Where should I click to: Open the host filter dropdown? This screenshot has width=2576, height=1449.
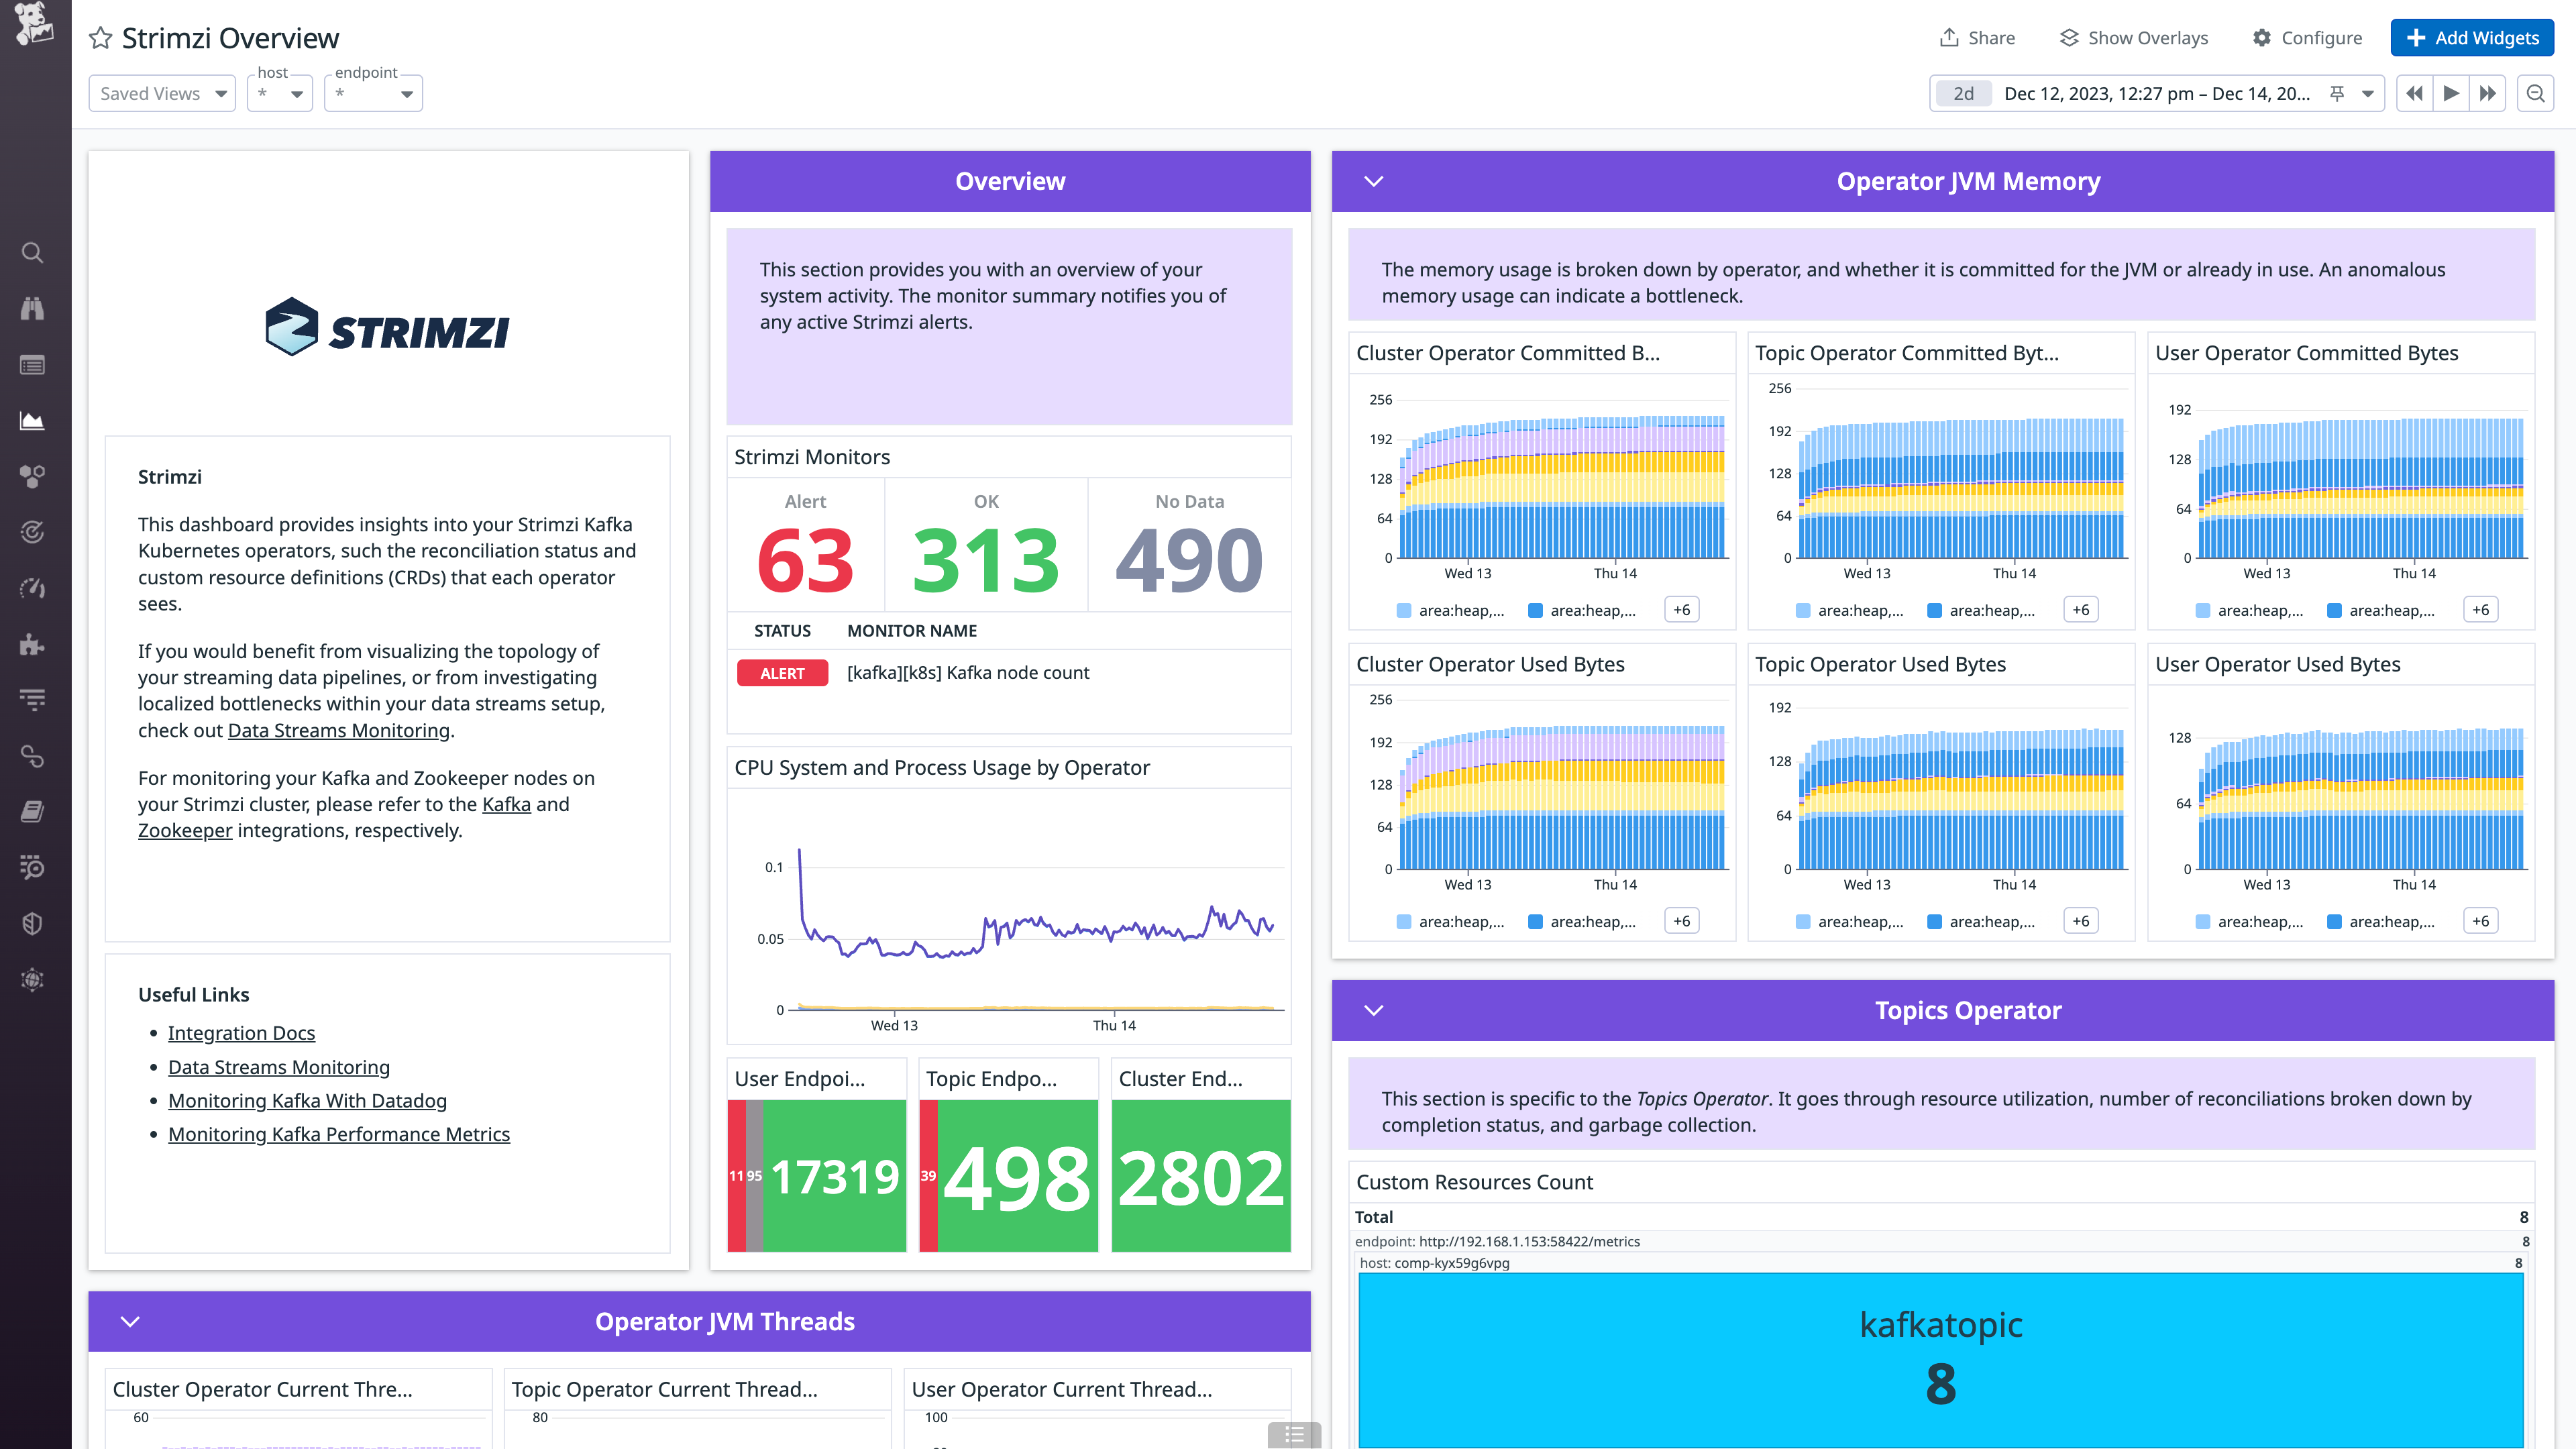(279, 93)
